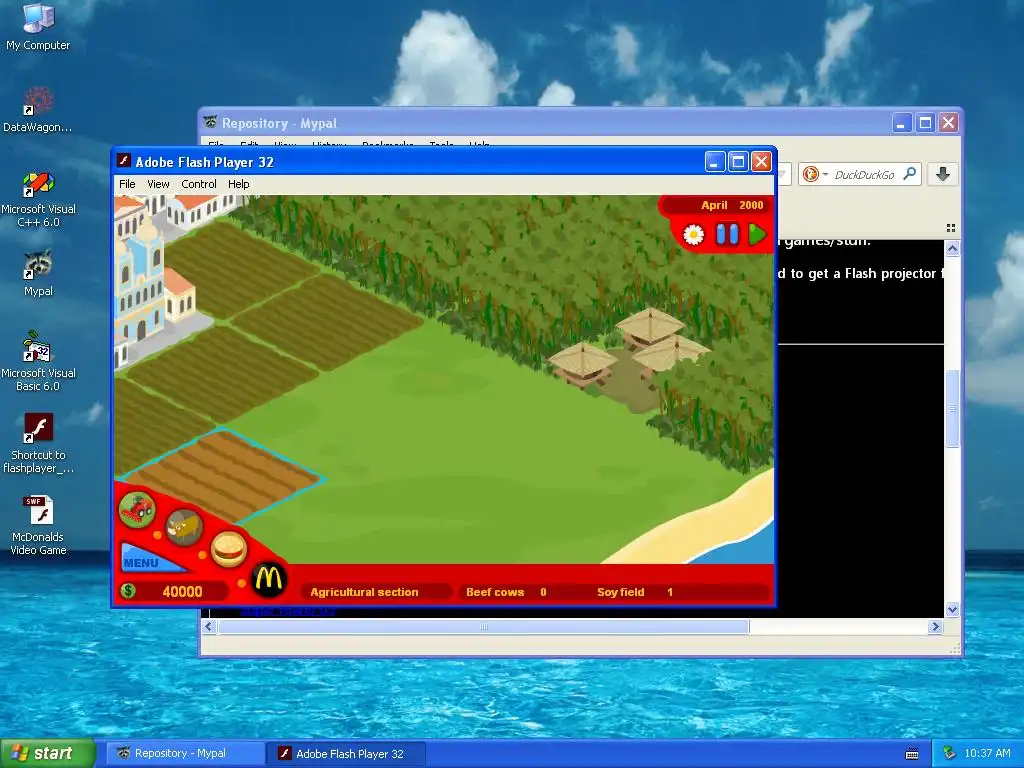Click the 'Agricultural section' label
The width and height of the screenshot is (1024, 768).
coord(364,592)
